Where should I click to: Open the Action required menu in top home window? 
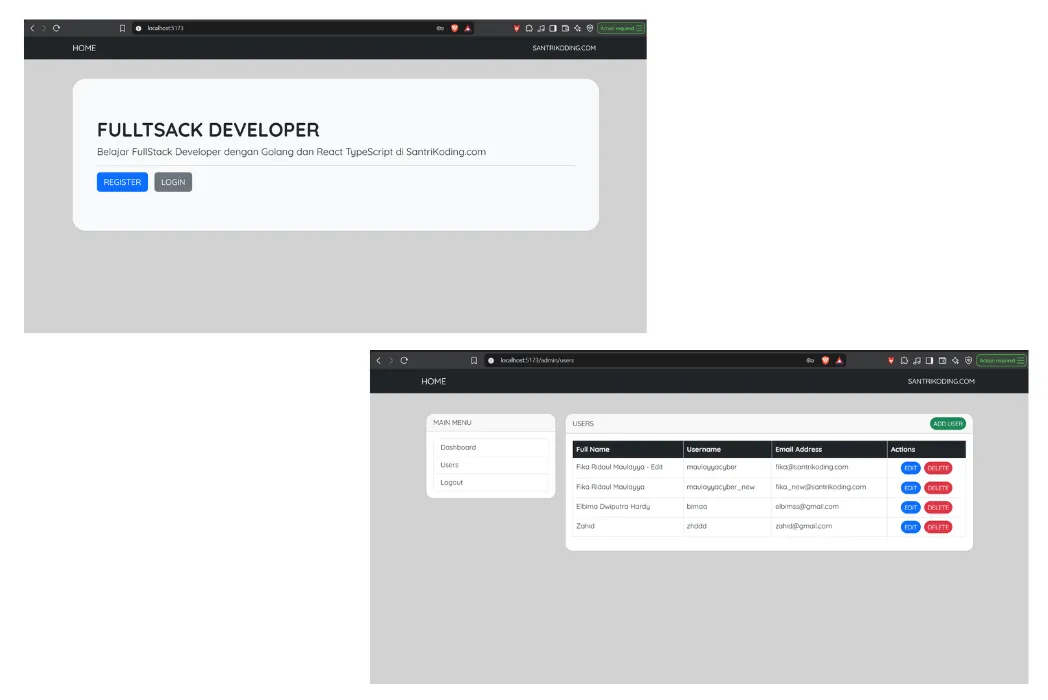(x=621, y=28)
